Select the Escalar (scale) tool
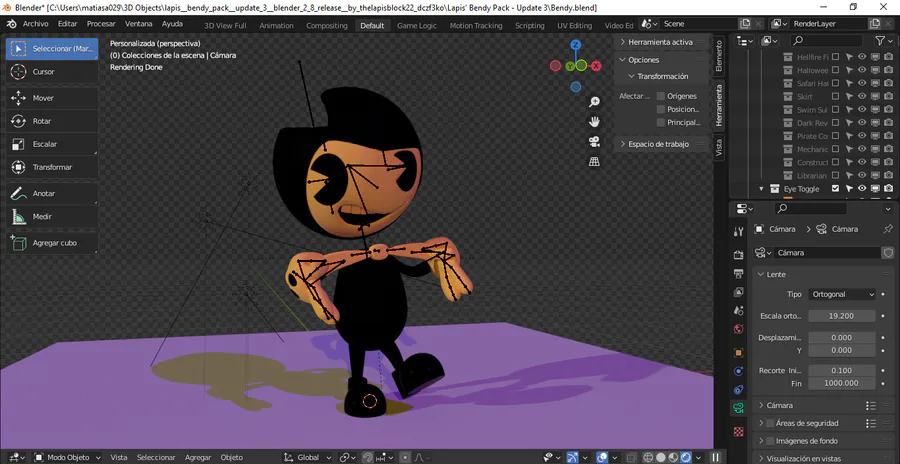Screen dimensions: 900x464 point(52,144)
